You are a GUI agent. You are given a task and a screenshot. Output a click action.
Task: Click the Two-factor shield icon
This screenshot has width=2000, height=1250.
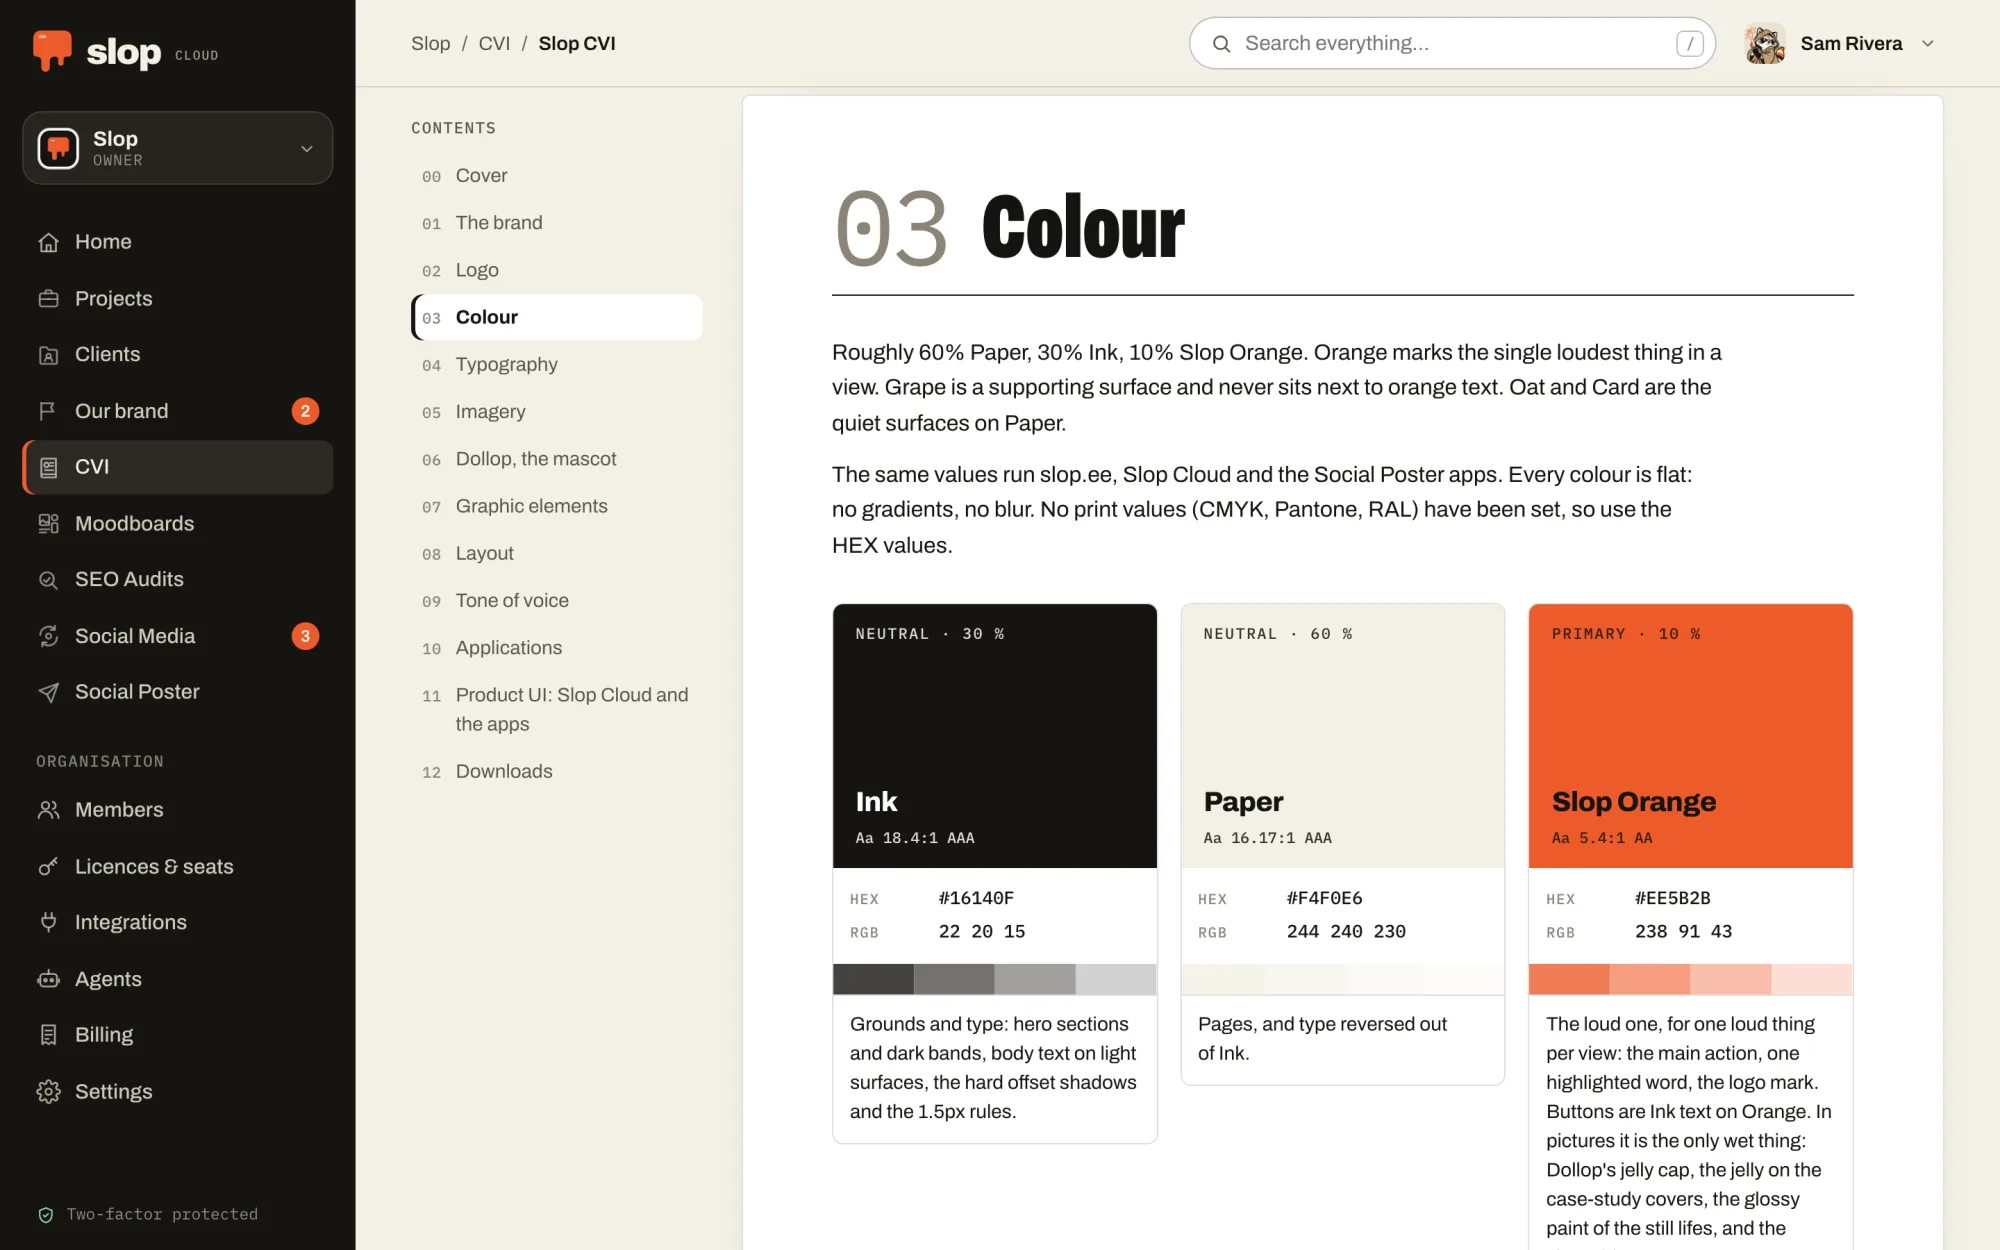click(45, 1215)
